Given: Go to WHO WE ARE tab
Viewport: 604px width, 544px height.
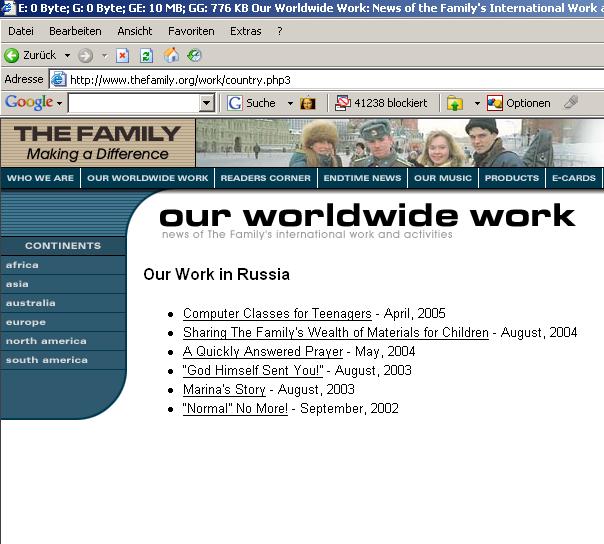Looking at the screenshot, I should pos(40,178).
